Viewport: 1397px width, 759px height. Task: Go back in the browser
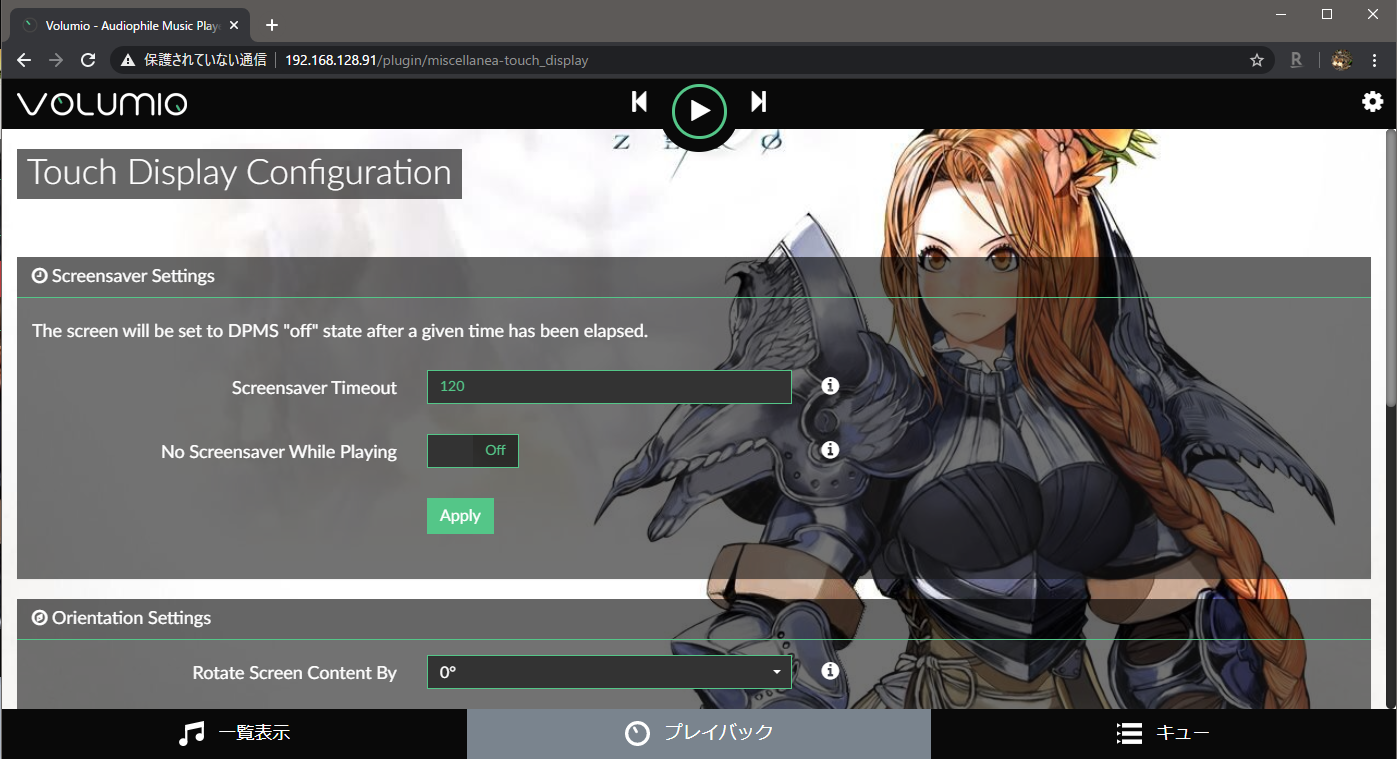tap(24, 60)
